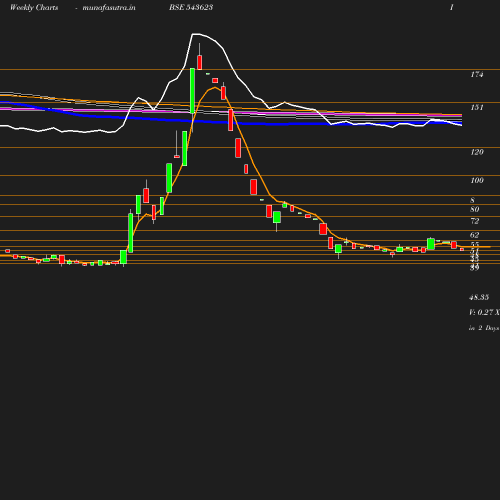Click the 'in 2 Days' text
Viewport: 500px width, 500px height.
click(x=484, y=328)
